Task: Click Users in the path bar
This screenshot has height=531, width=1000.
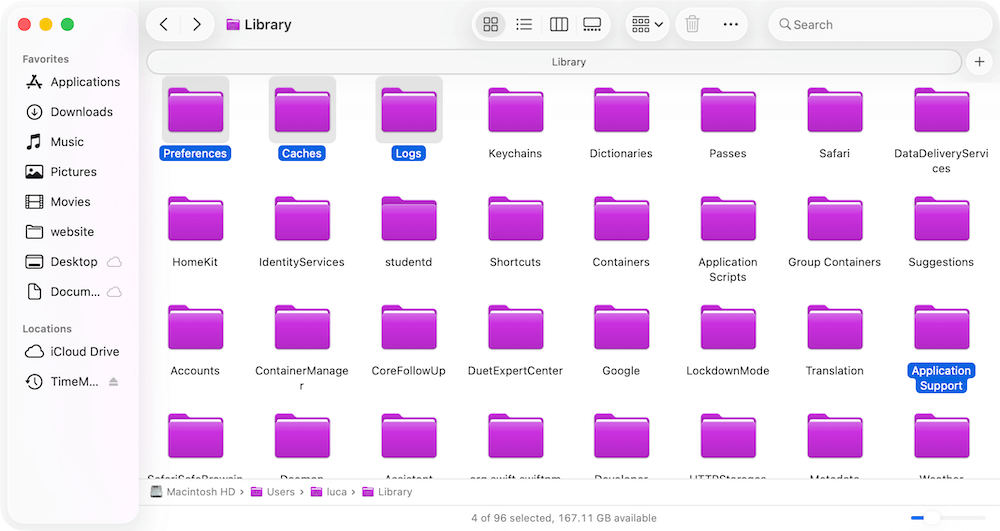Action: point(273,491)
